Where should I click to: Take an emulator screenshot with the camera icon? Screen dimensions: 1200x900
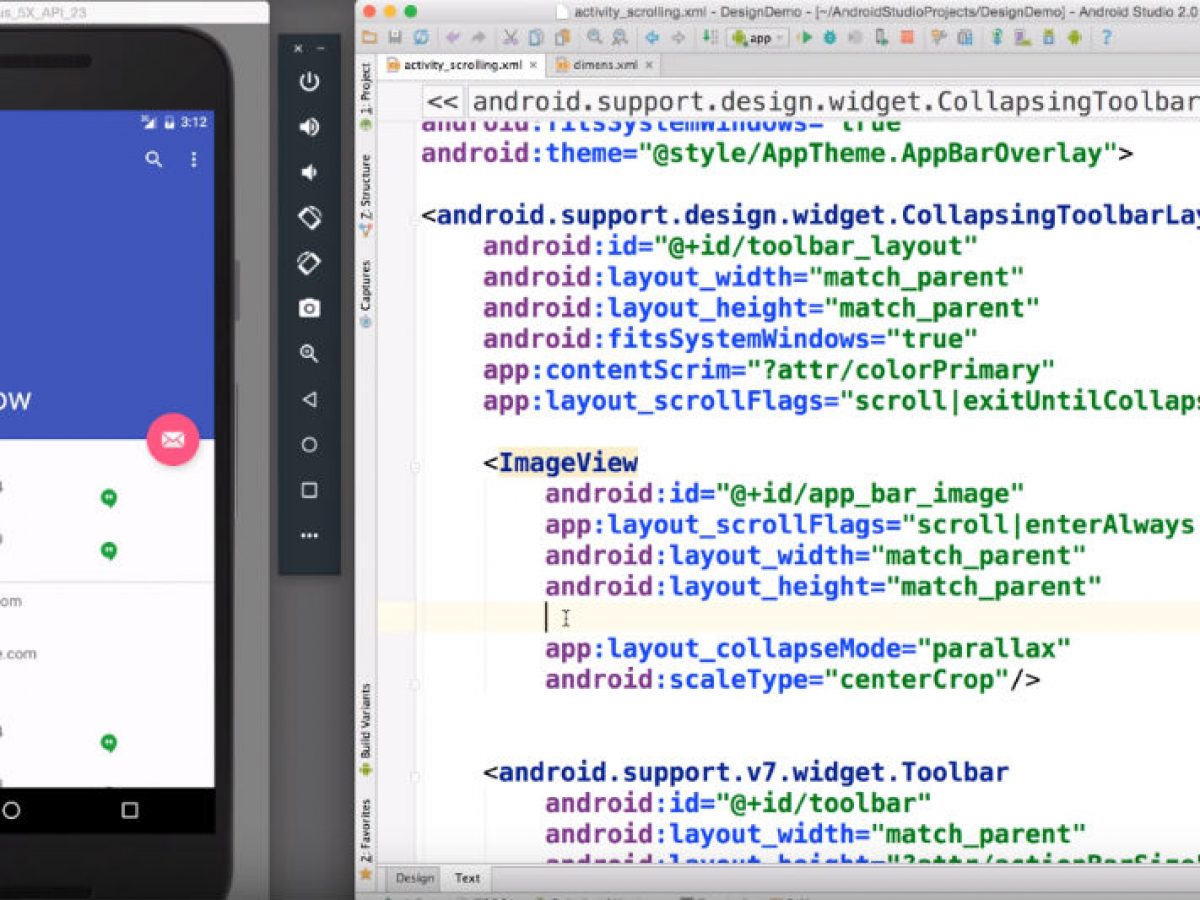click(x=309, y=308)
